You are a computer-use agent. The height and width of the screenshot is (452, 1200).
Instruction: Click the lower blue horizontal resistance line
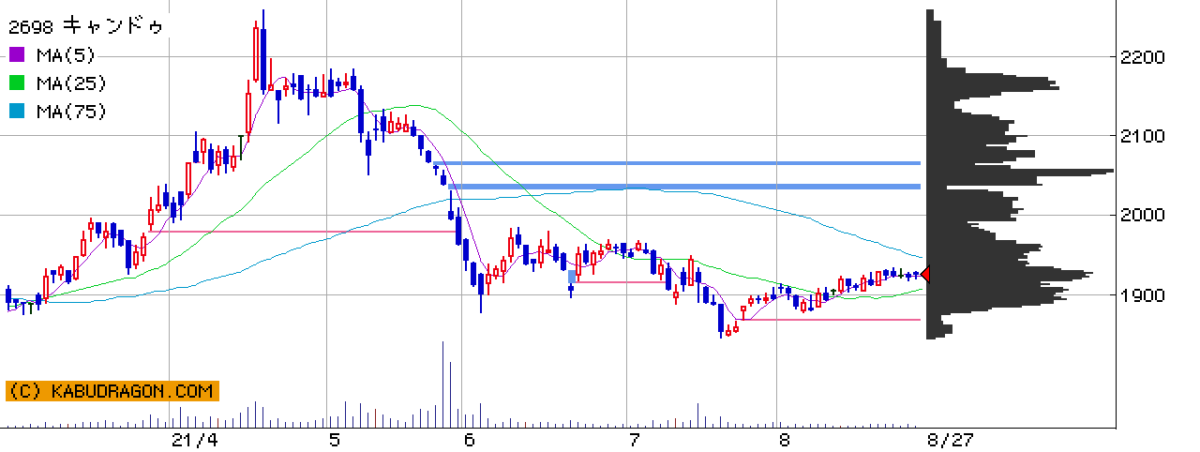(685, 186)
